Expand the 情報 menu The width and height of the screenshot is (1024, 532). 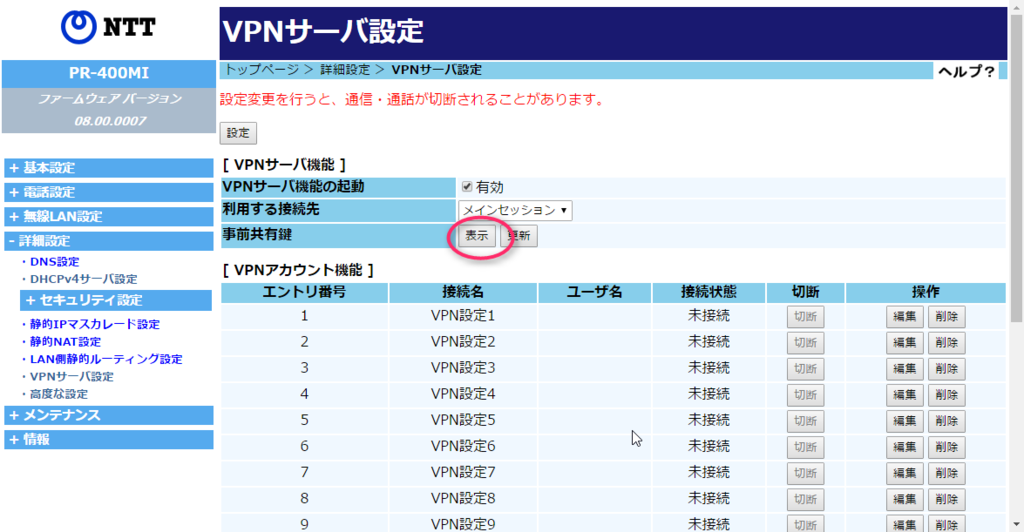click(x=108, y=439)
